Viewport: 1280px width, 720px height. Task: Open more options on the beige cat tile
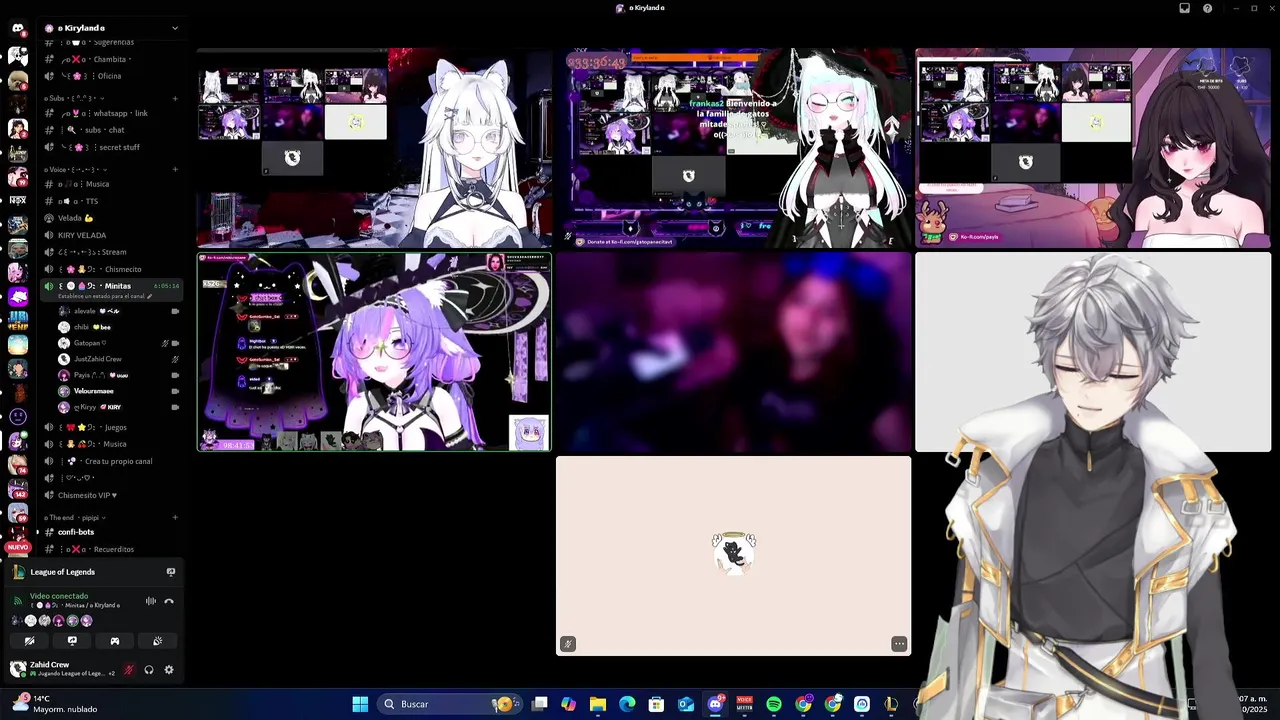tap(899, 644)
